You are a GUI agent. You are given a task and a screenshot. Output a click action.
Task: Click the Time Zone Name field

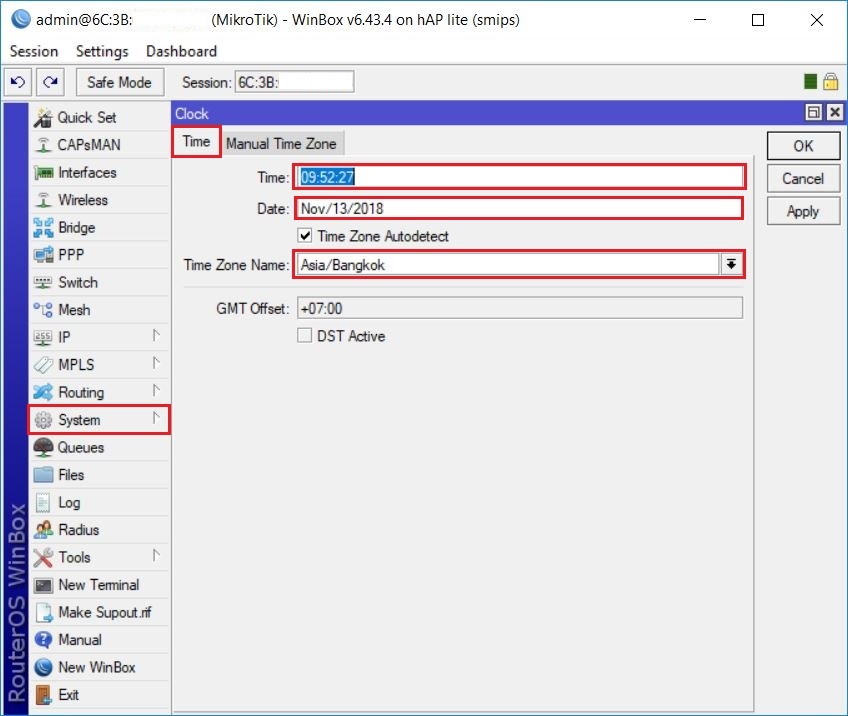[508, 264]
